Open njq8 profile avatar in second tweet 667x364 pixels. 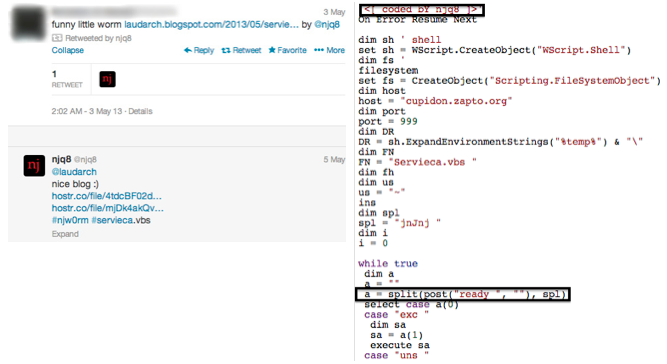click(34, 165)
